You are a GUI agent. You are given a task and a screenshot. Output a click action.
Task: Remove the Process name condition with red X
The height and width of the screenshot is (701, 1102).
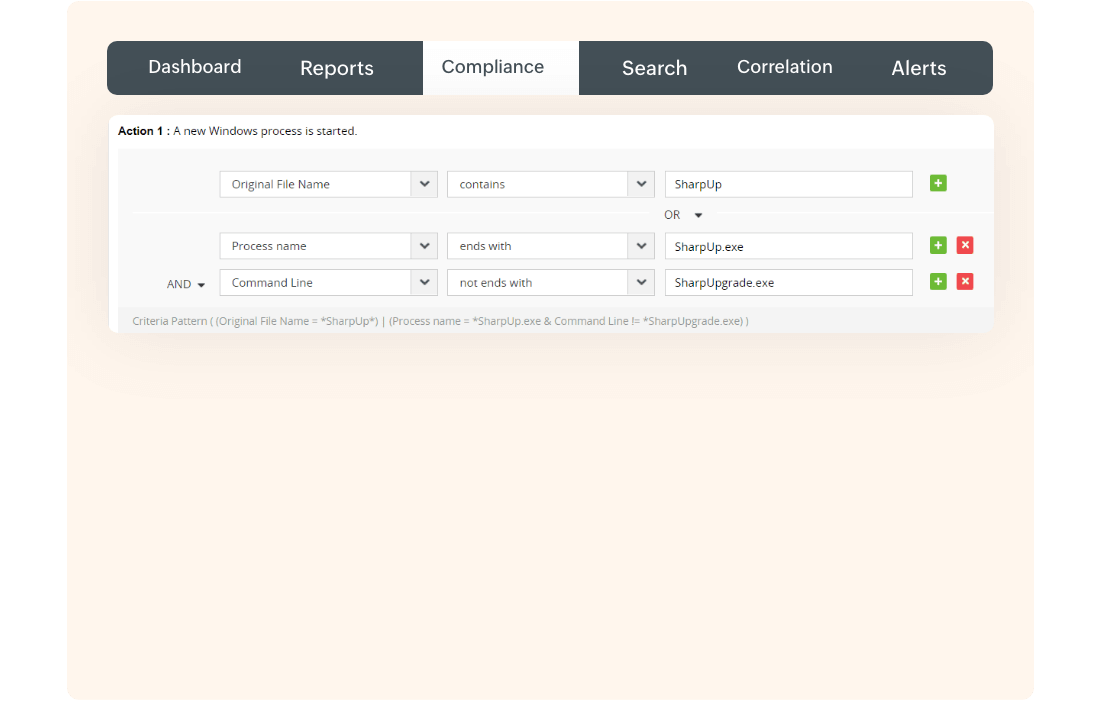(x=964, y=245)
